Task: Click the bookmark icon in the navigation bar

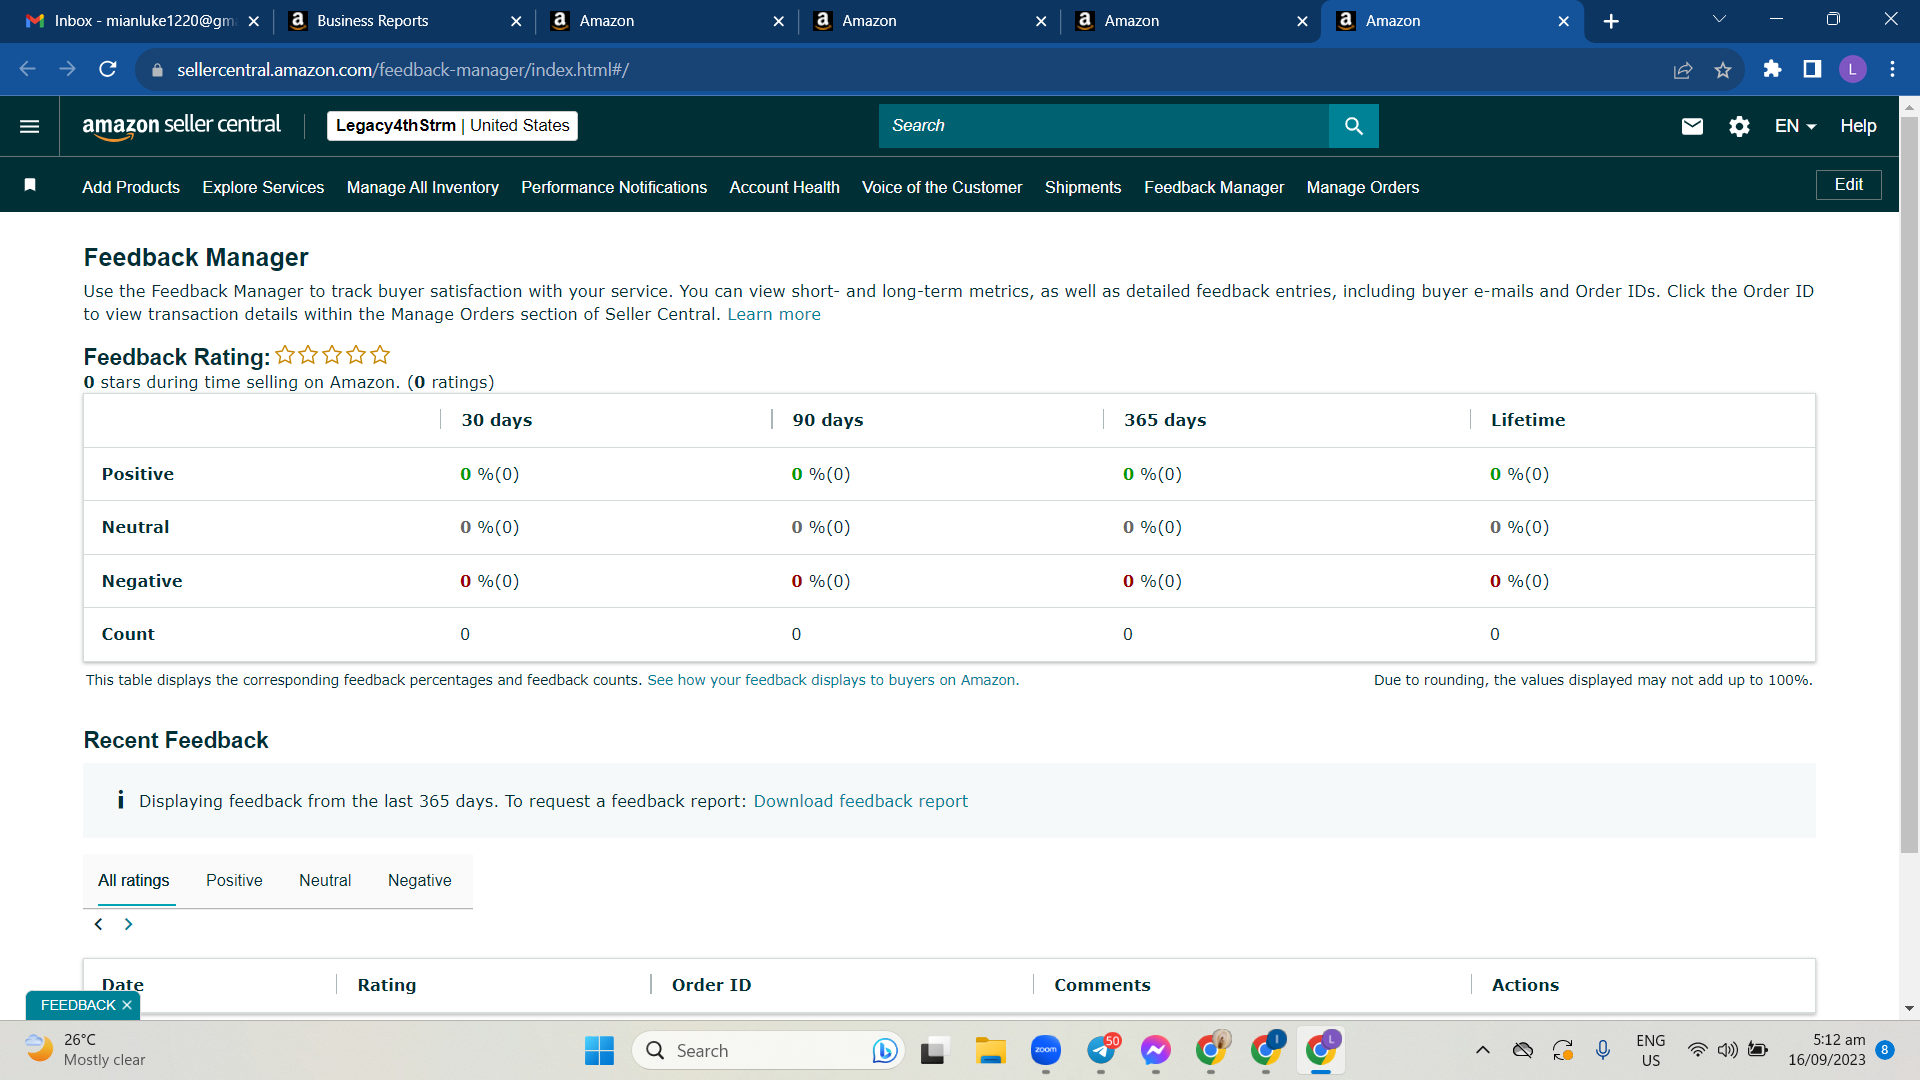Action: 30,185
